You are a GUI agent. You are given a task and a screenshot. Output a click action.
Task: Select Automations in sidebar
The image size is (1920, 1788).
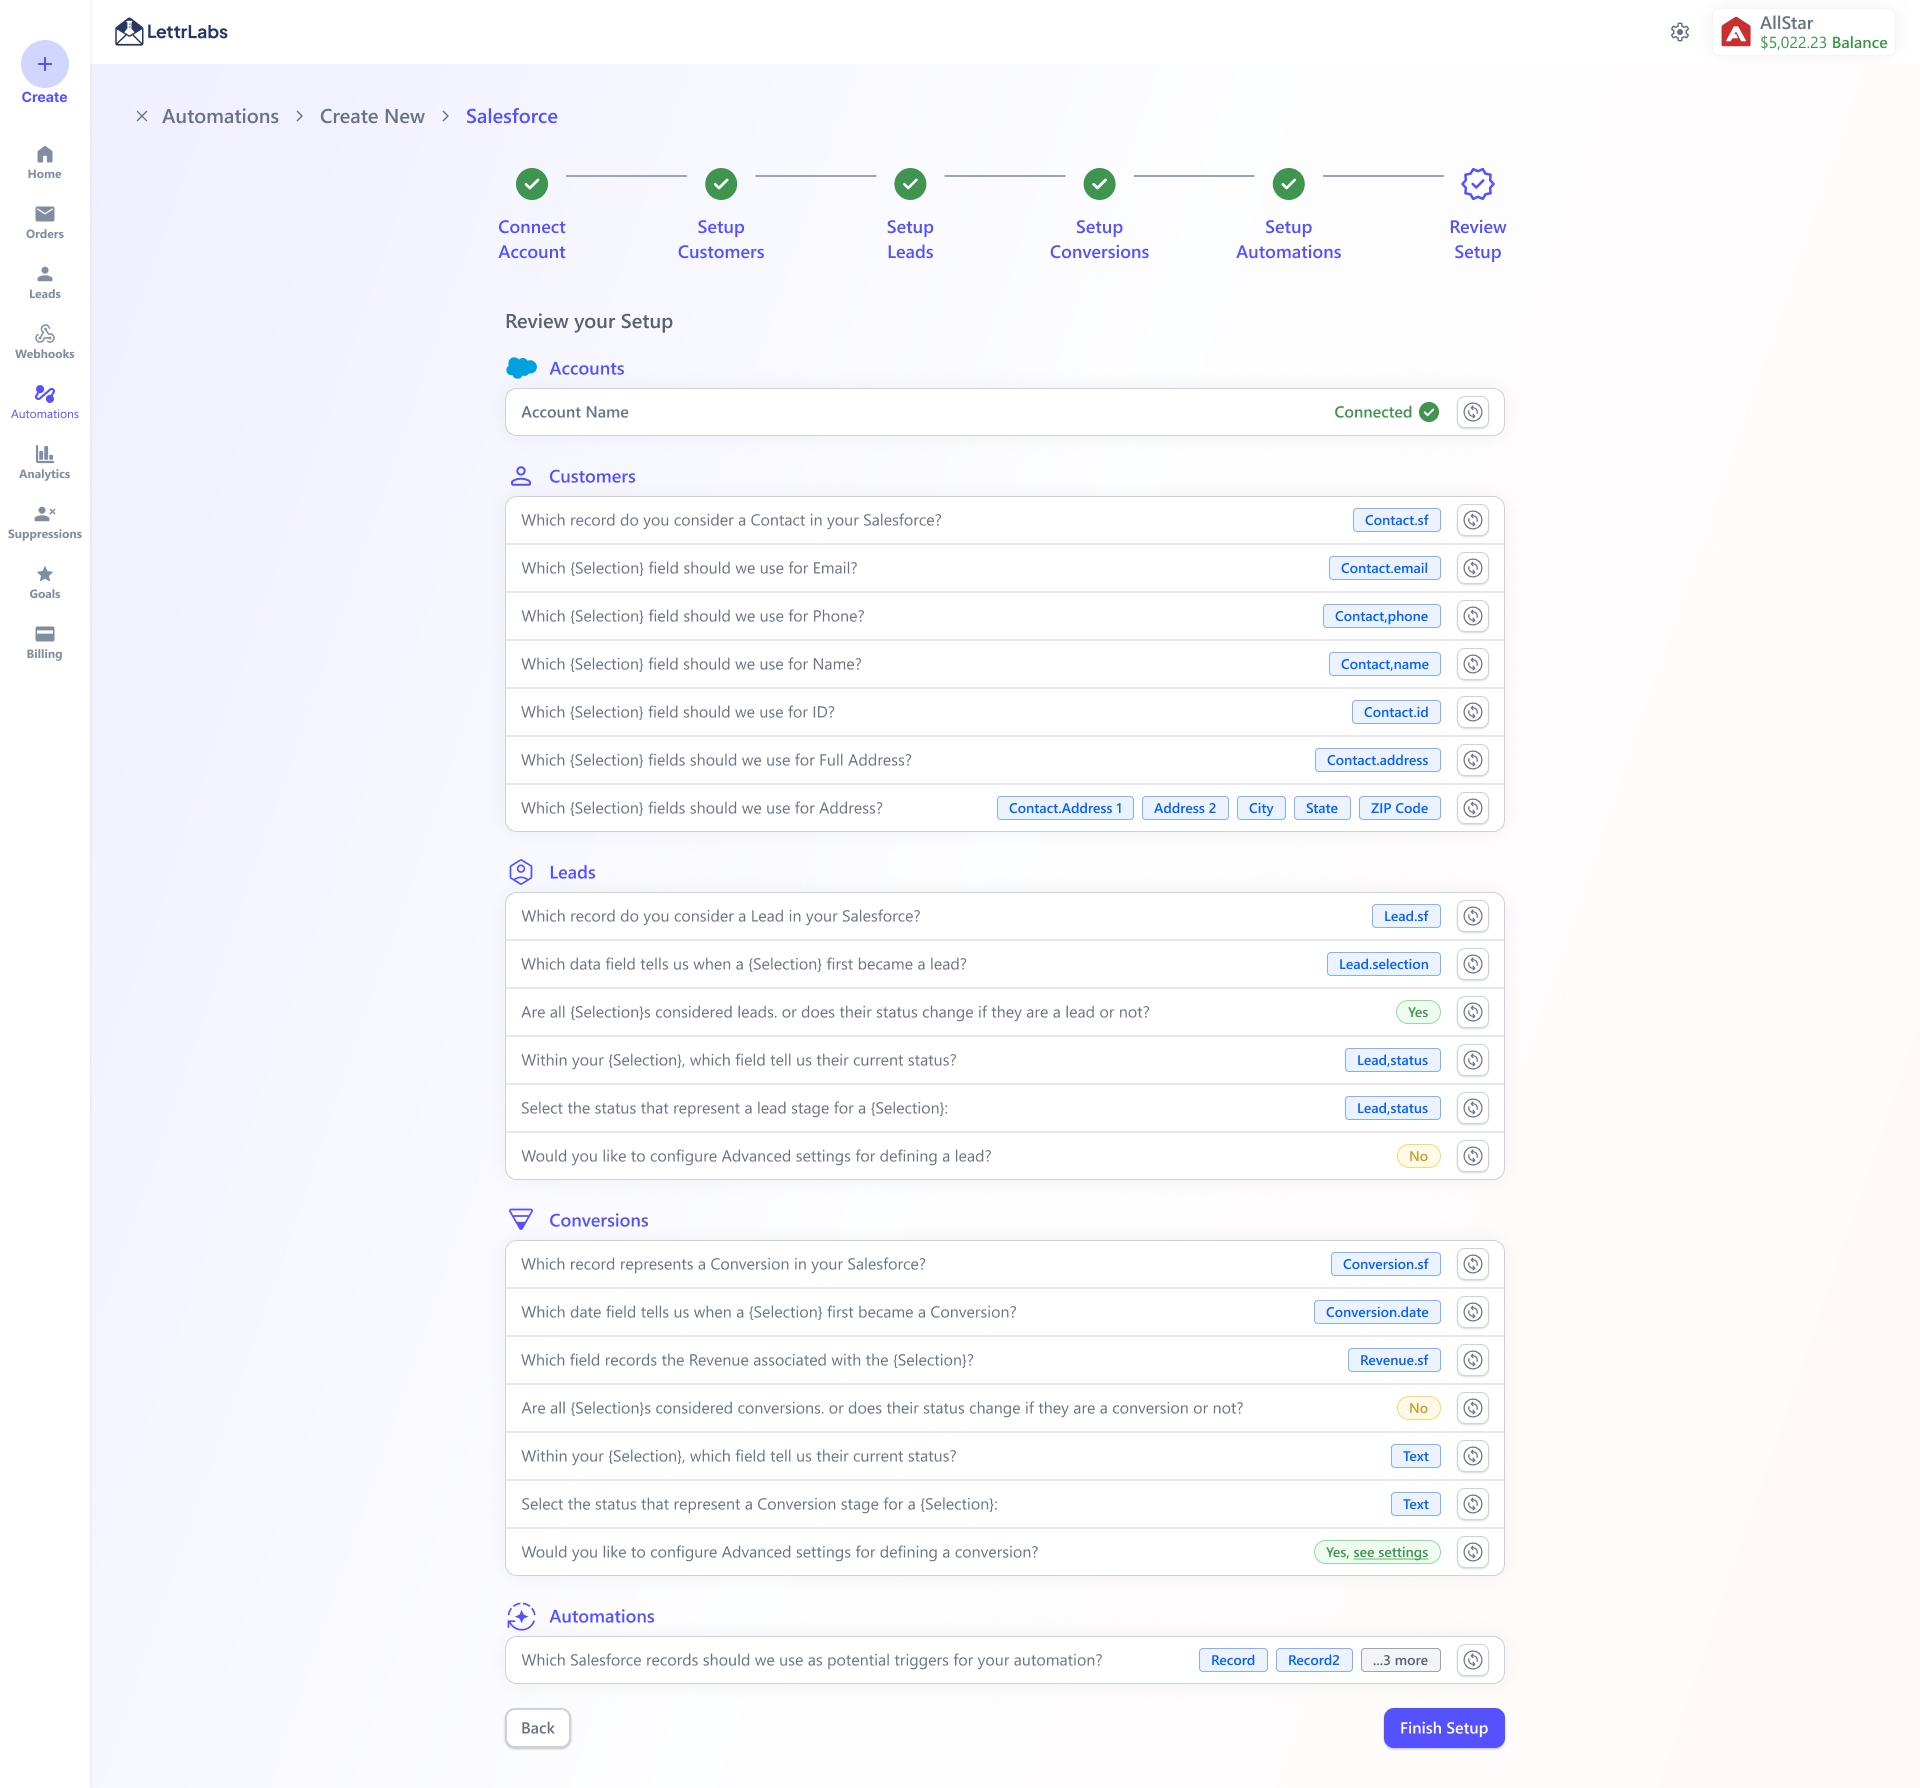coord(44,402)
